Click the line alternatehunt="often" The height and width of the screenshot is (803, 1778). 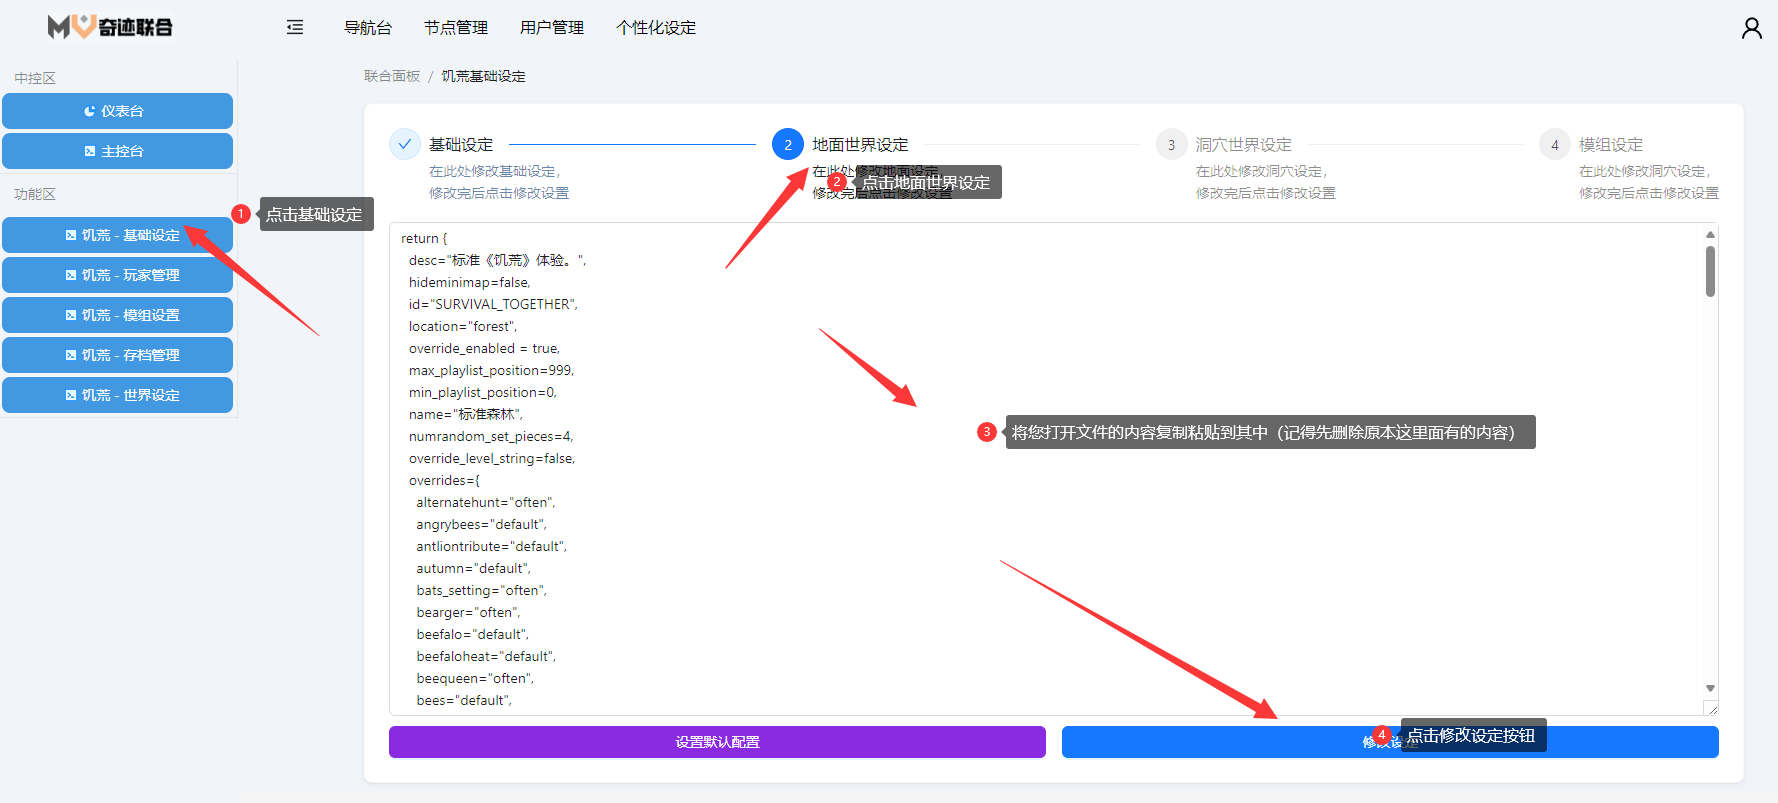(x=486, y=502)
